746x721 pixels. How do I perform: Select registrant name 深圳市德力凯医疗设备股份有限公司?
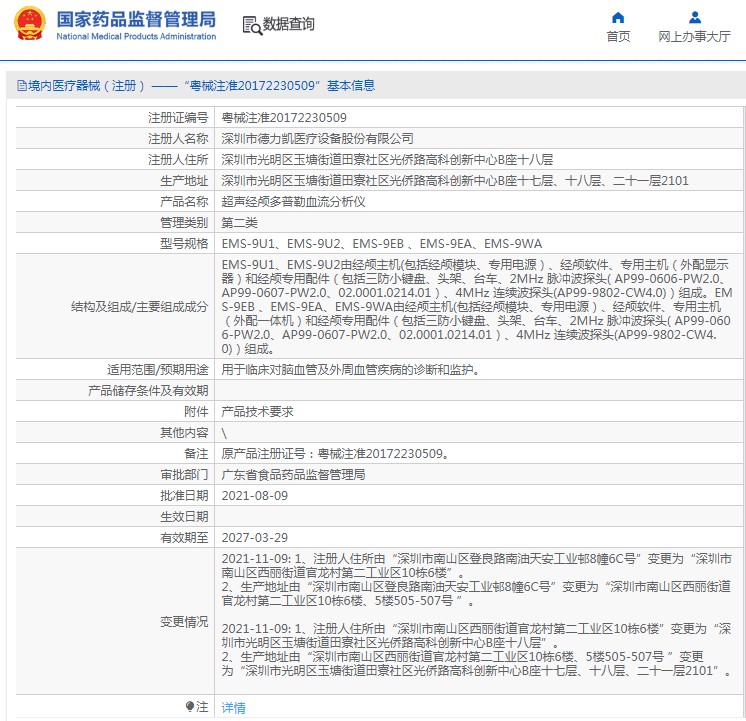coord(317,138)
